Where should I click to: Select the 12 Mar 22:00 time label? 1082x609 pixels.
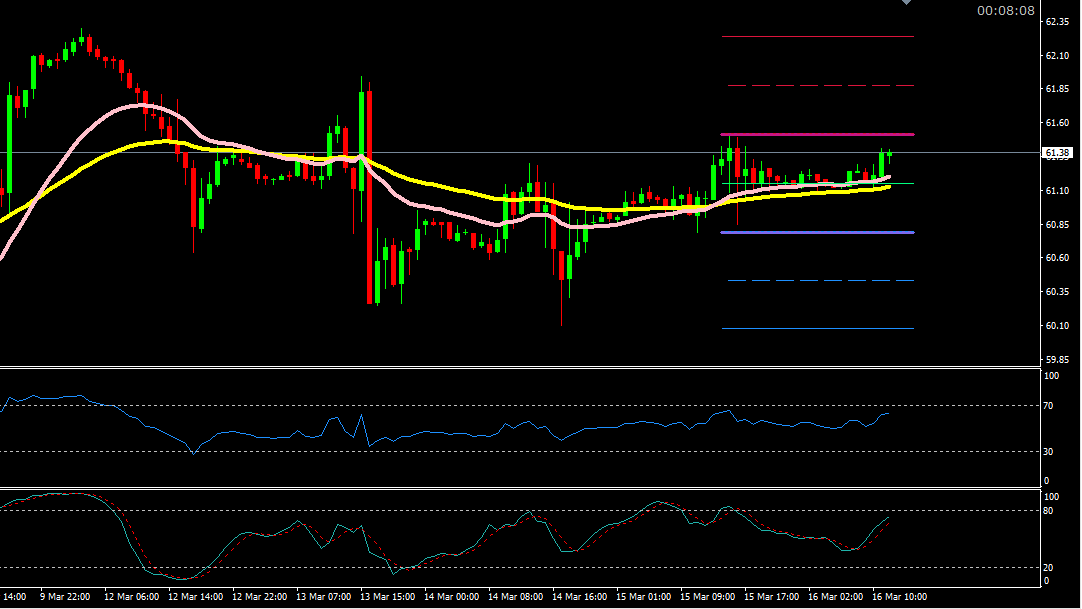(259, 597)
